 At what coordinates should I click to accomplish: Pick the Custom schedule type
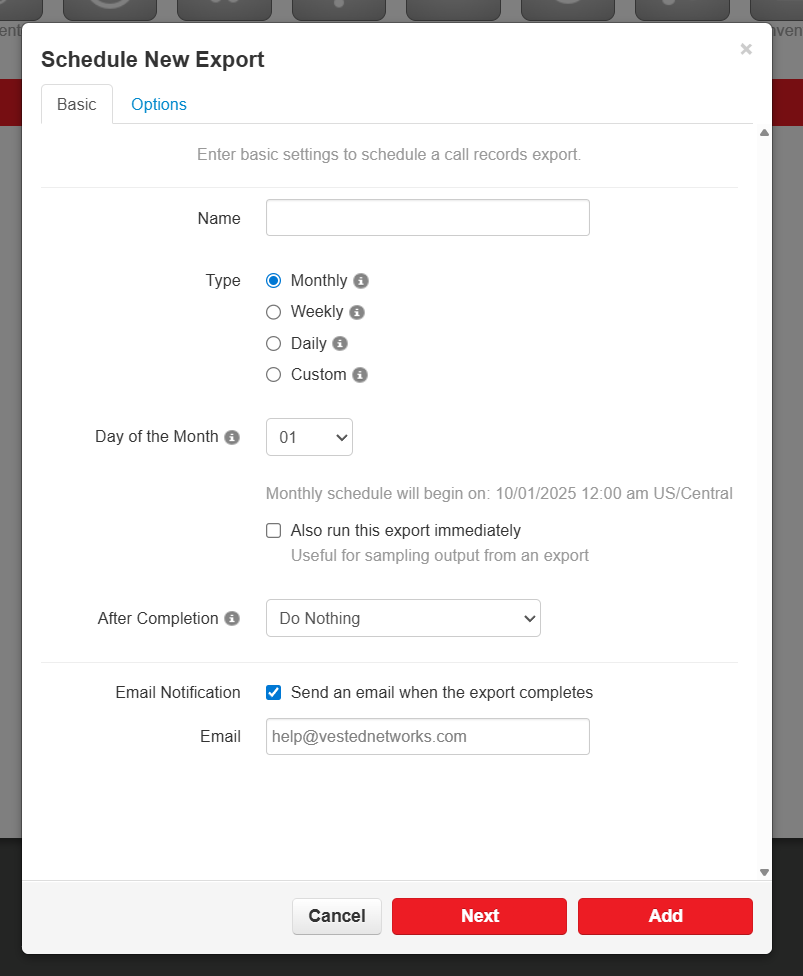click(x=274, y=375)
